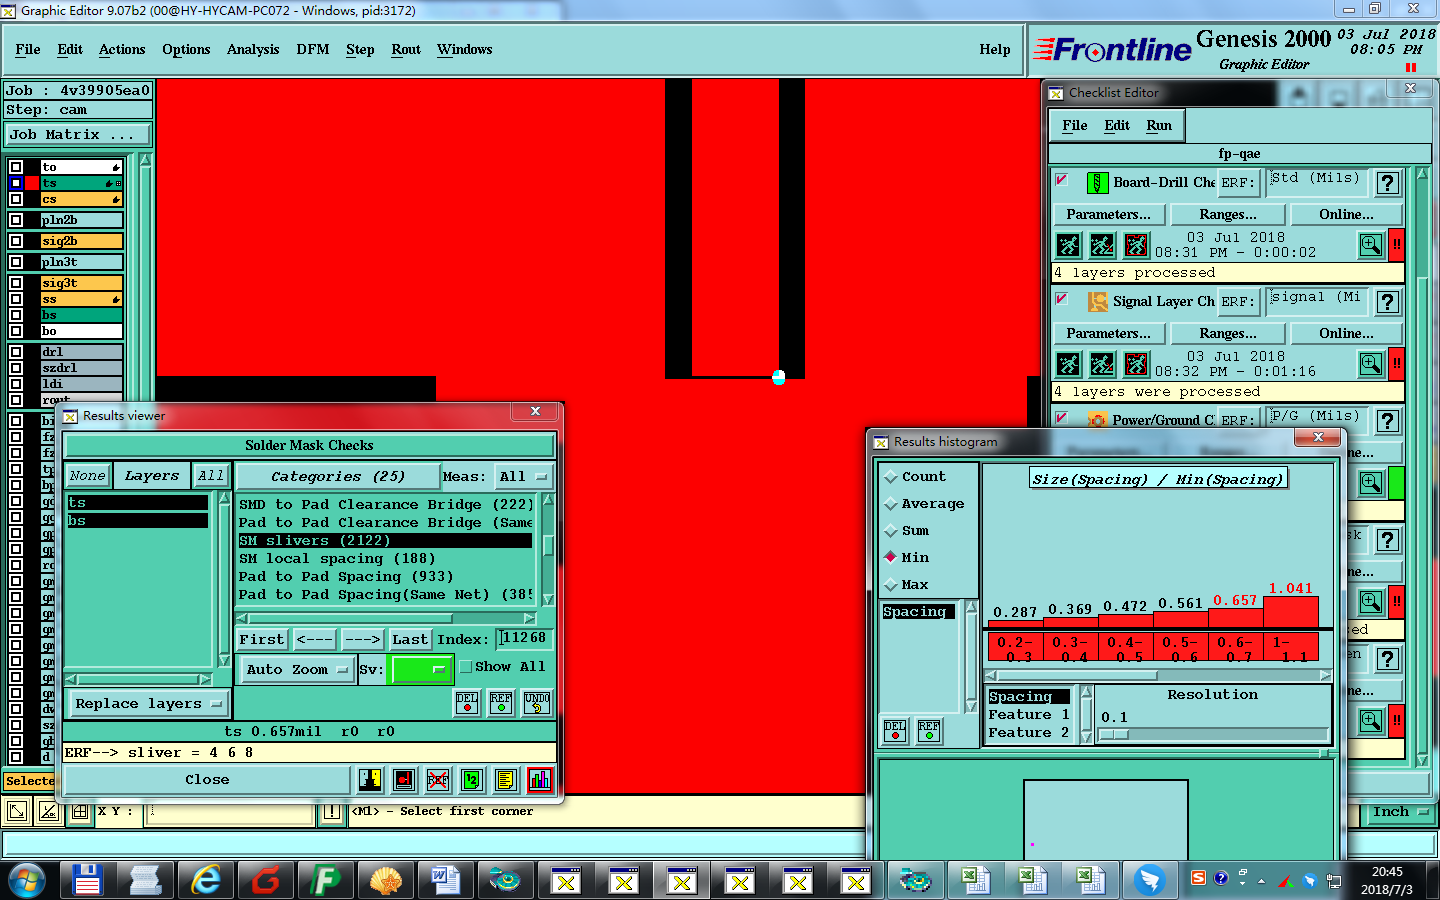The image size is (1440, 900).
Task: Click the DEL icon in Results histogram
Action: click(895, 731)
